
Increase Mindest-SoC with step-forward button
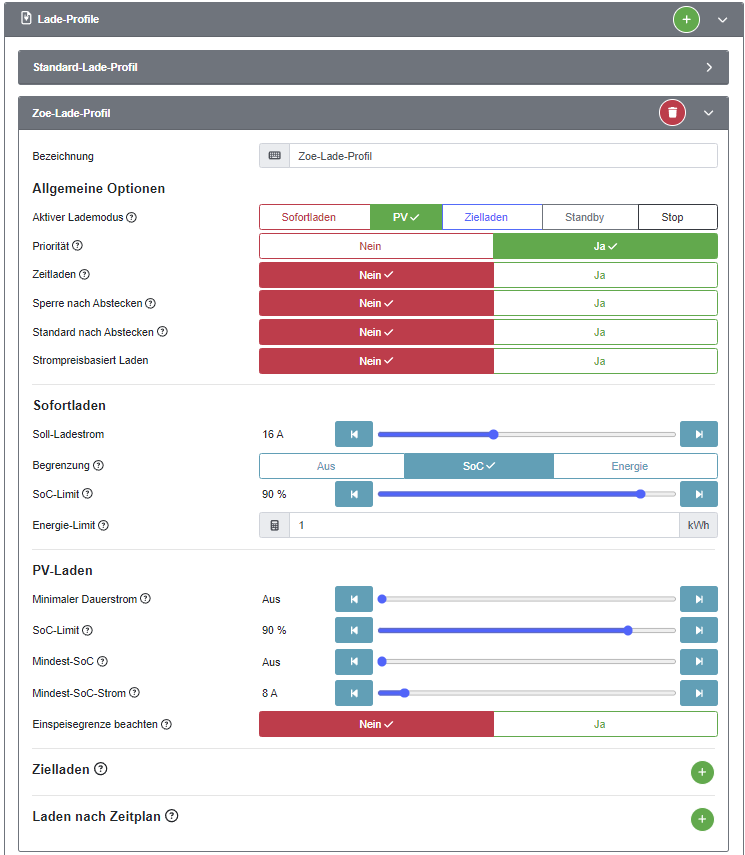coord(699,661)
